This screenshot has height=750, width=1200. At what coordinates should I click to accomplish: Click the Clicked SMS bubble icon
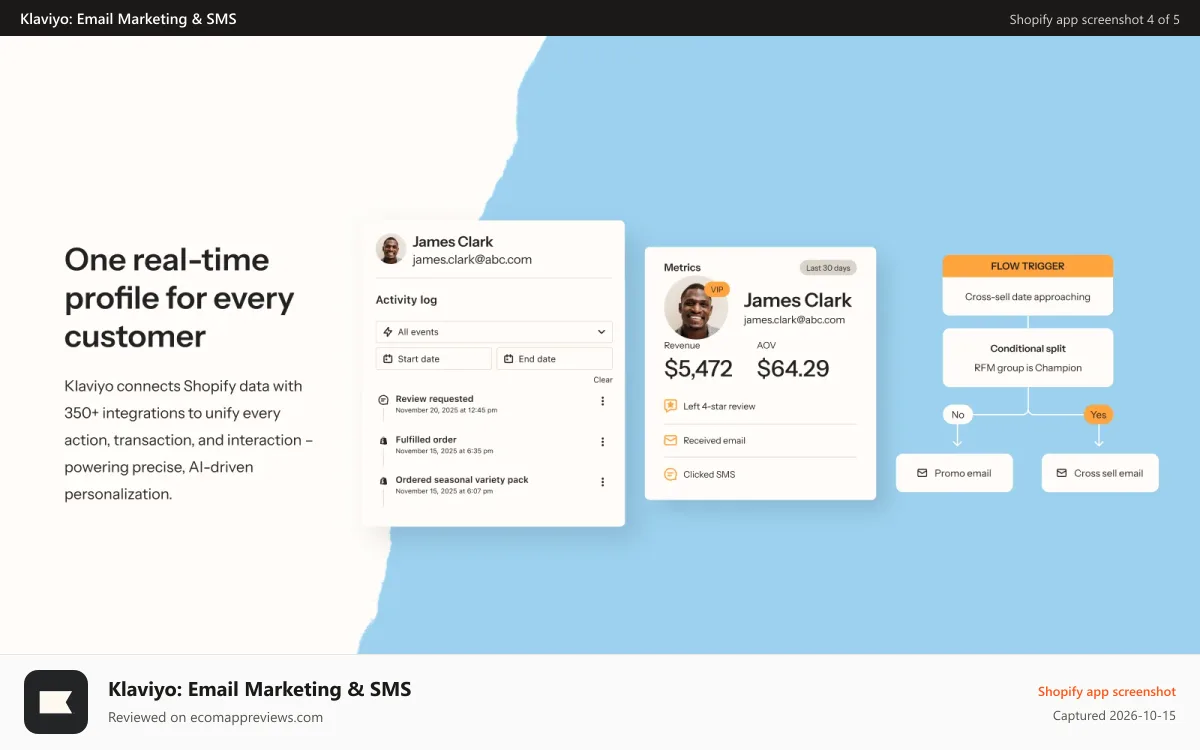[671, 475]
